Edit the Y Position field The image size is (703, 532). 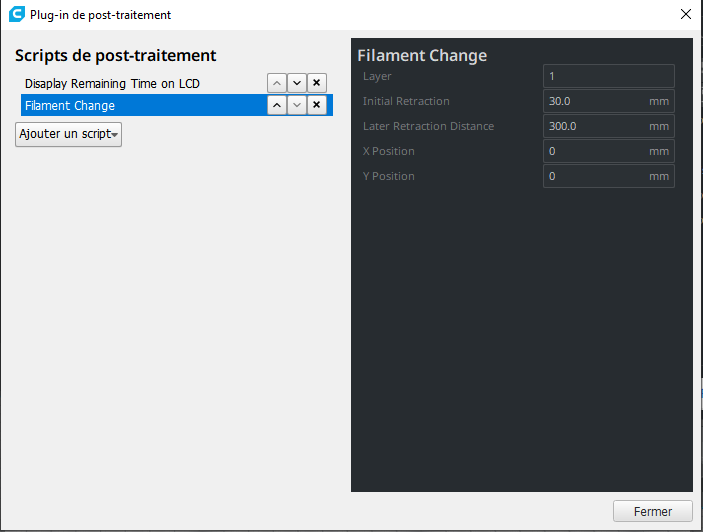(609, 177)
